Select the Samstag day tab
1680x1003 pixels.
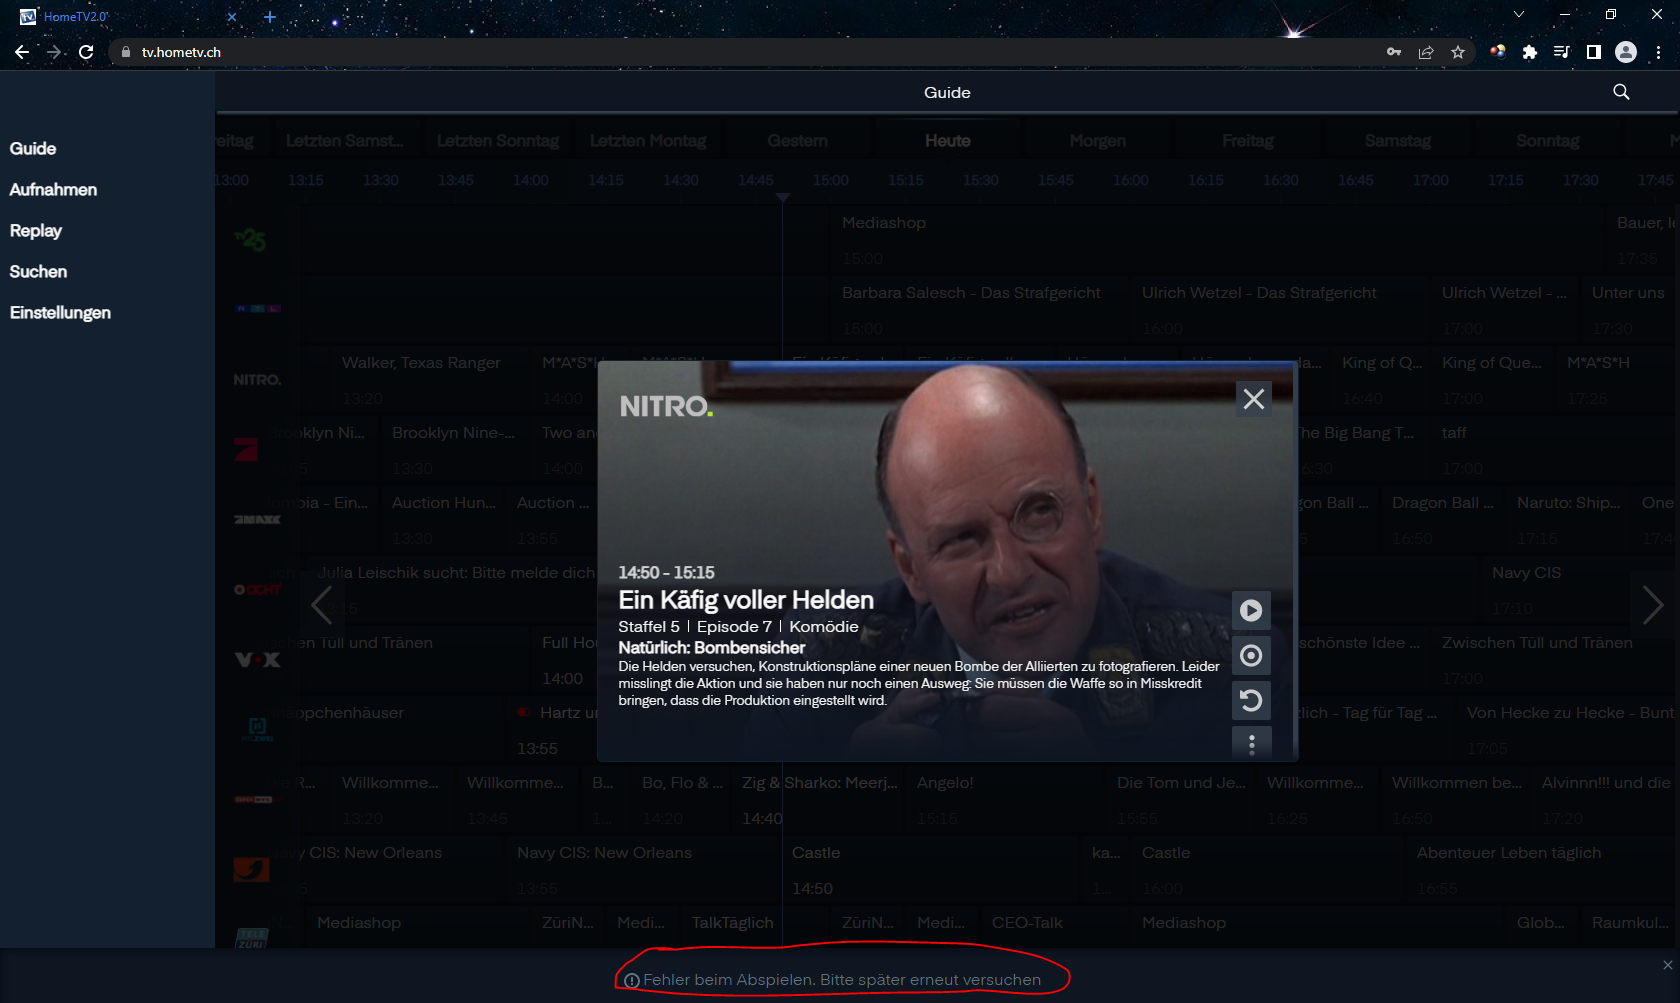tap(1398, 141)
